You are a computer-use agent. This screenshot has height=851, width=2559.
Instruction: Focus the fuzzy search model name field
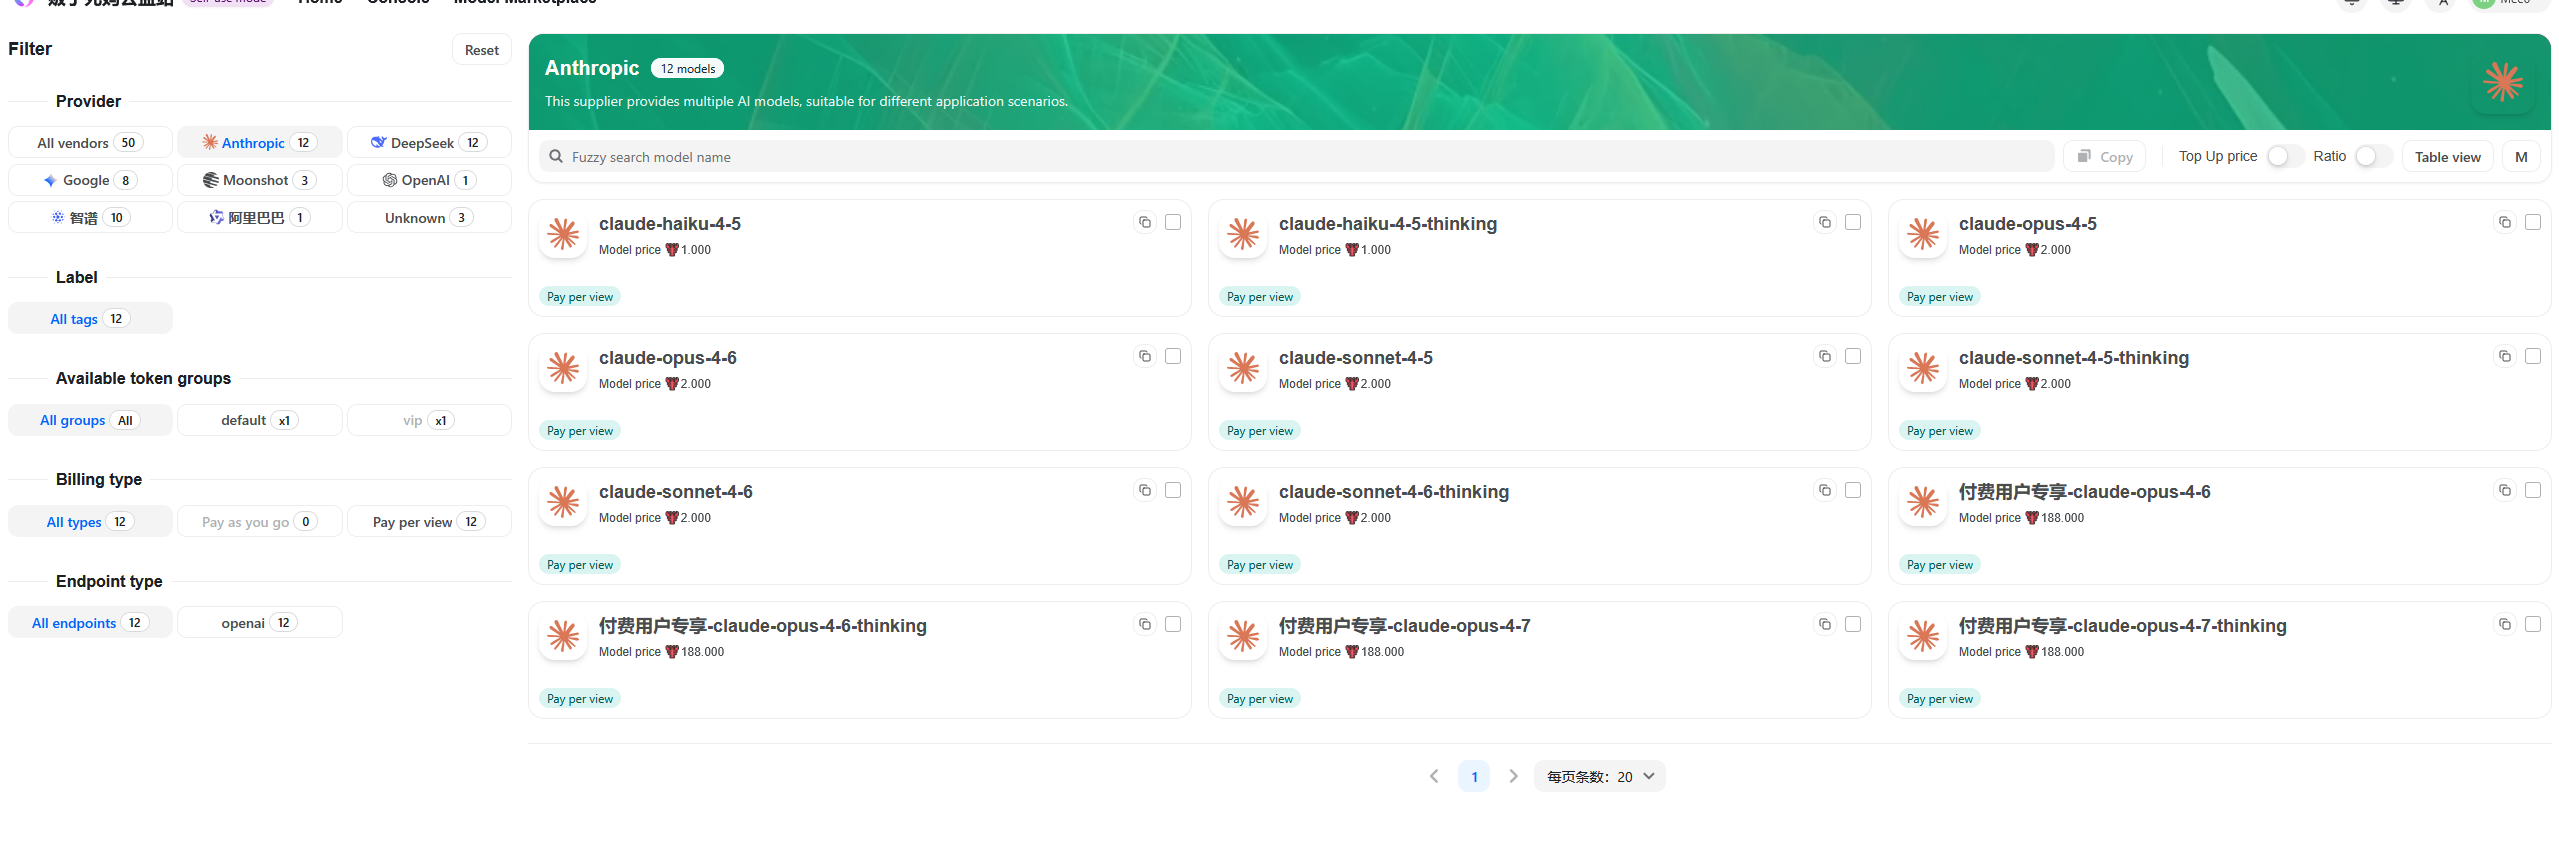[x=1296, y=157]
